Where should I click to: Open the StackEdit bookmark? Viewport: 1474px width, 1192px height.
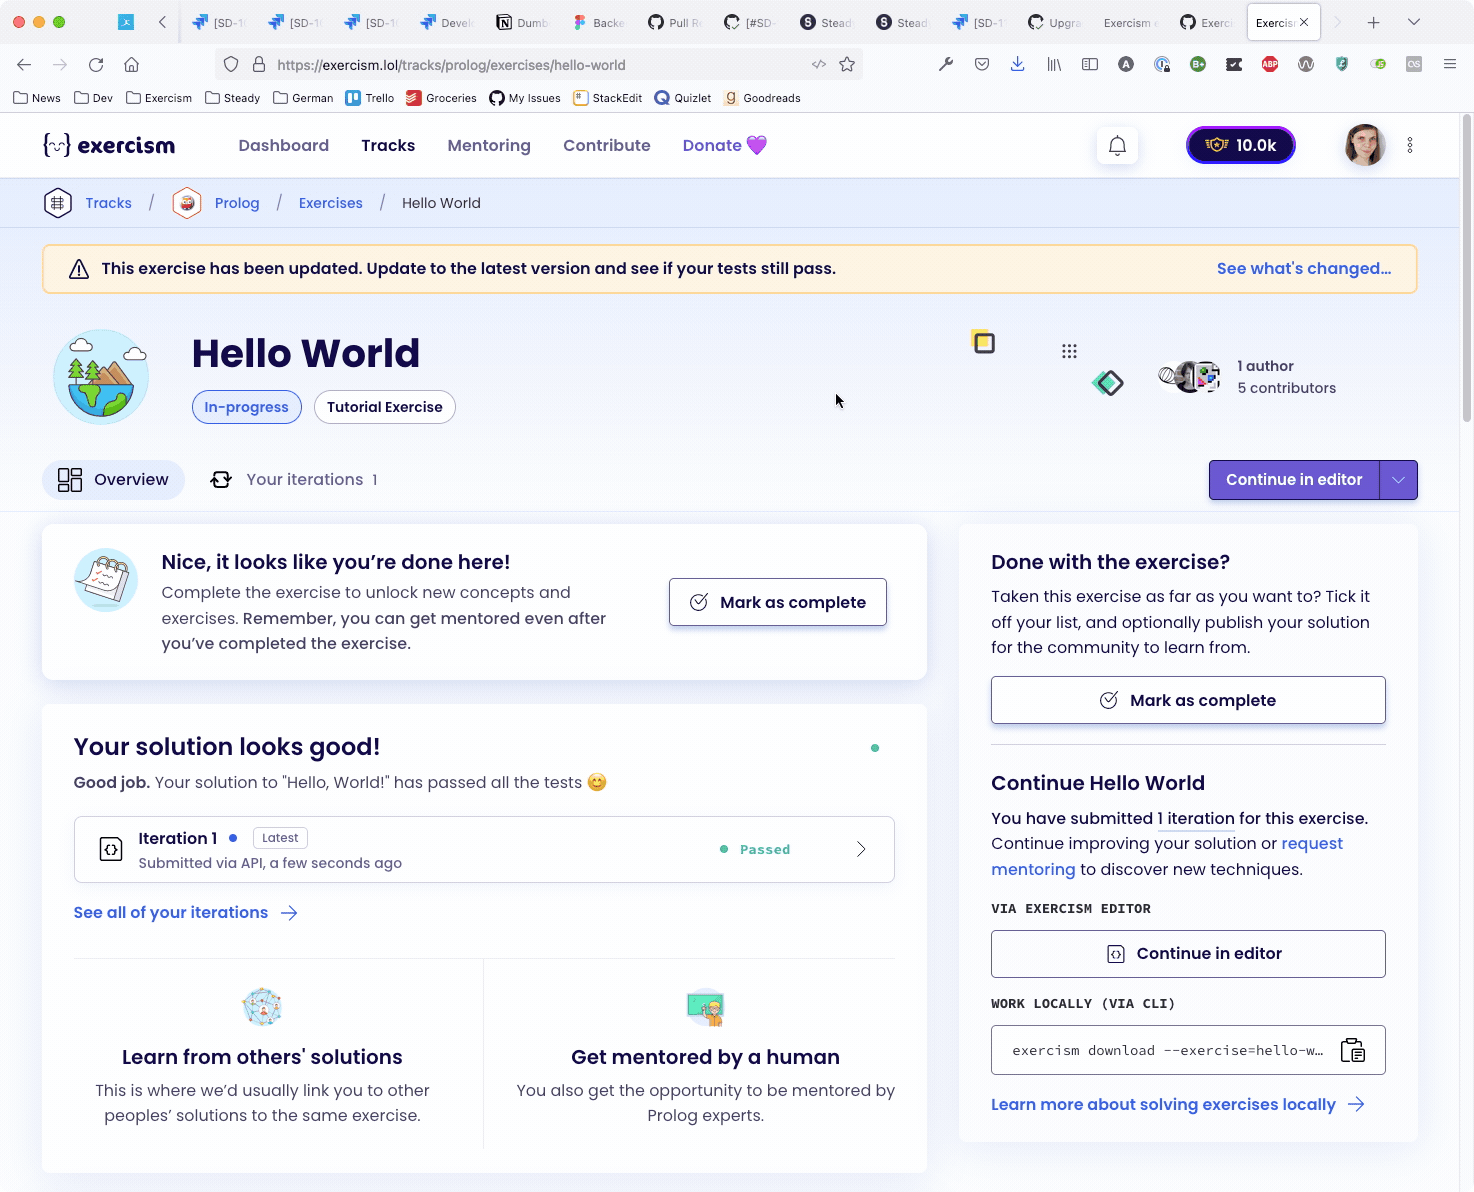pos(608,98)
